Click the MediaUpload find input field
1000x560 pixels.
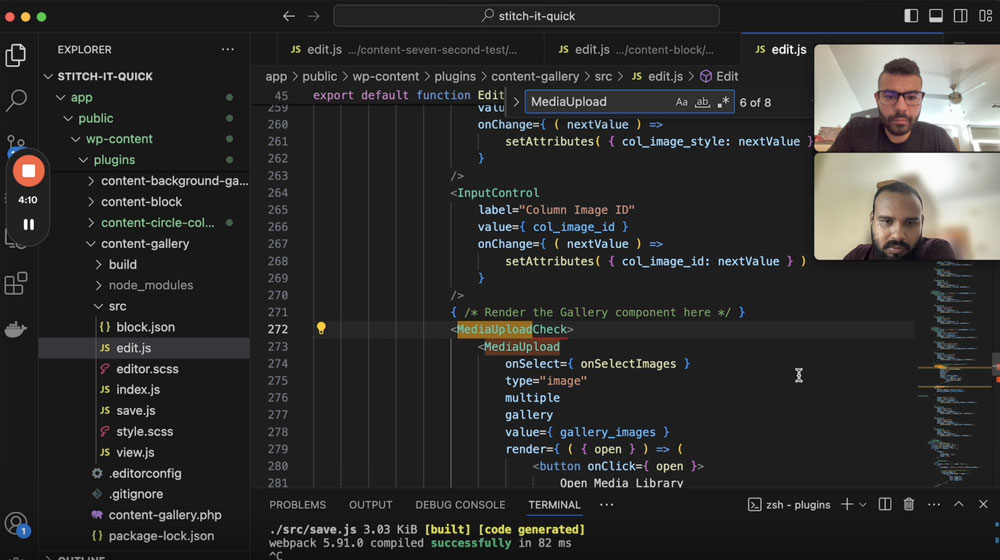(x=599, y=102)
